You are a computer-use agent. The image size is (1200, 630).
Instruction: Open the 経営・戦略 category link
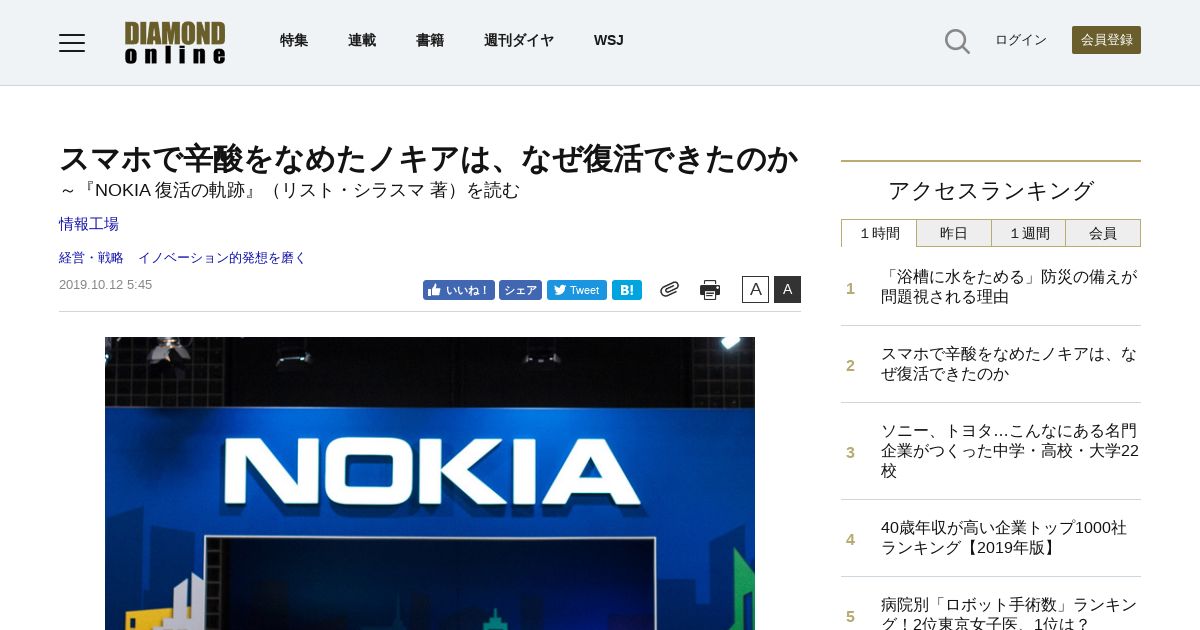pyautogui.click(x=91, y=257)
